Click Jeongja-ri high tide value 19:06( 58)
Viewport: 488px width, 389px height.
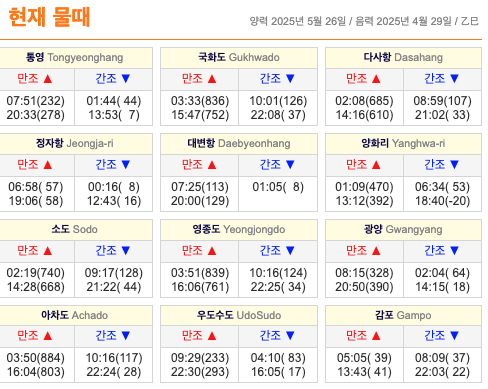click(x=36, y=201)
